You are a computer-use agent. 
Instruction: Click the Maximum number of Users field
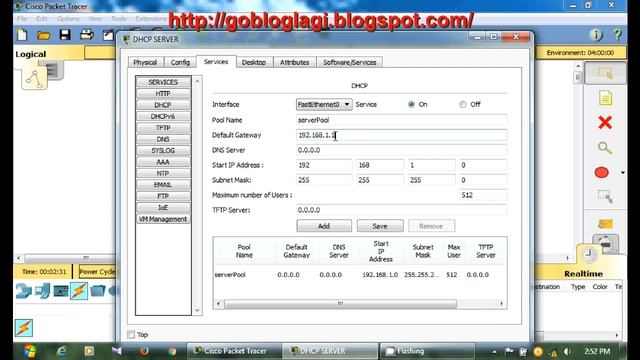[483, 195]
